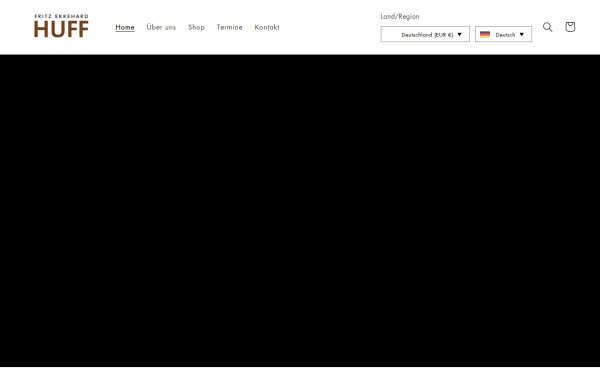Click the German flag icon

click(485, 34)
